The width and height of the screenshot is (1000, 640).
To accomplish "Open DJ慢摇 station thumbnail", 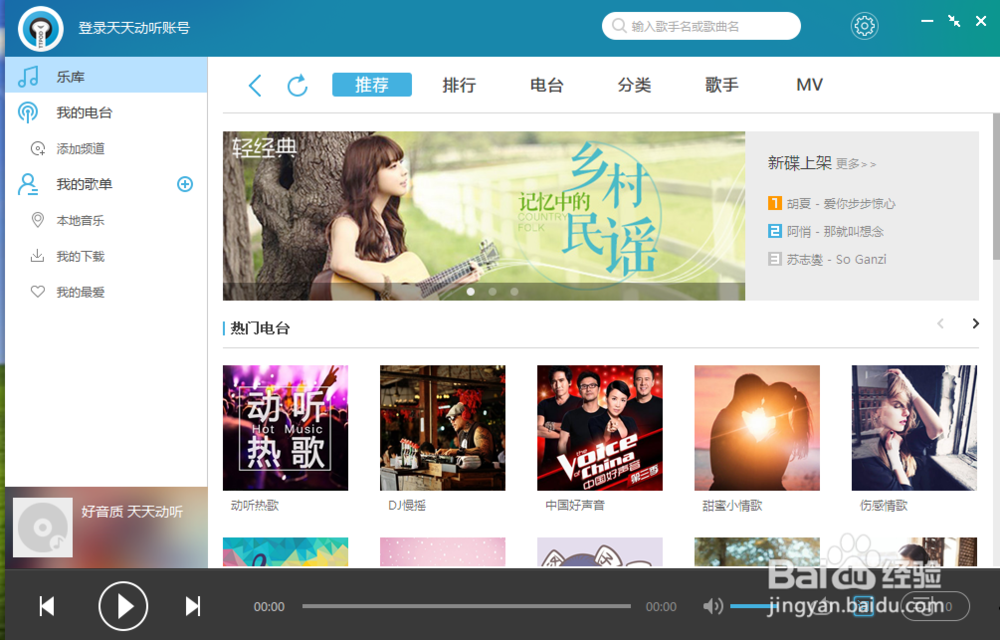I will click(x=443, y=428).
